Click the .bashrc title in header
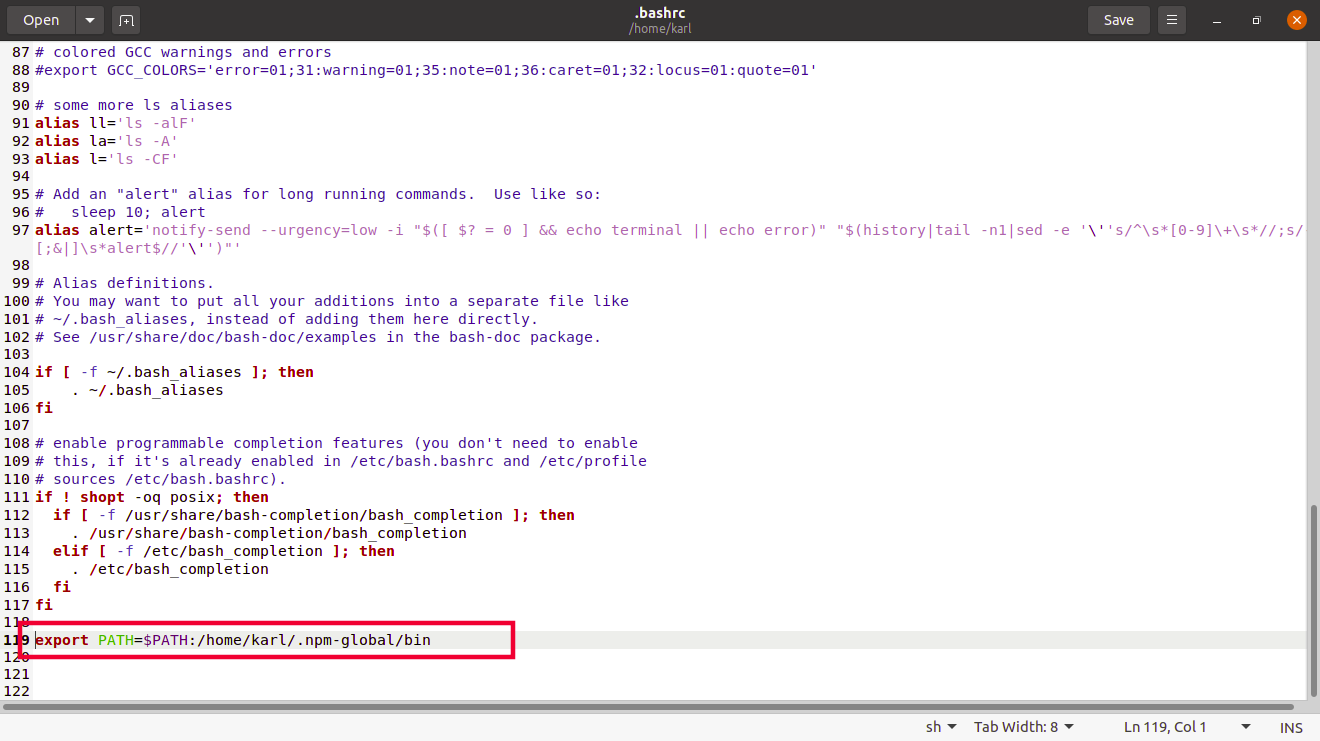 pyautogui.click(x=660, y=13)
